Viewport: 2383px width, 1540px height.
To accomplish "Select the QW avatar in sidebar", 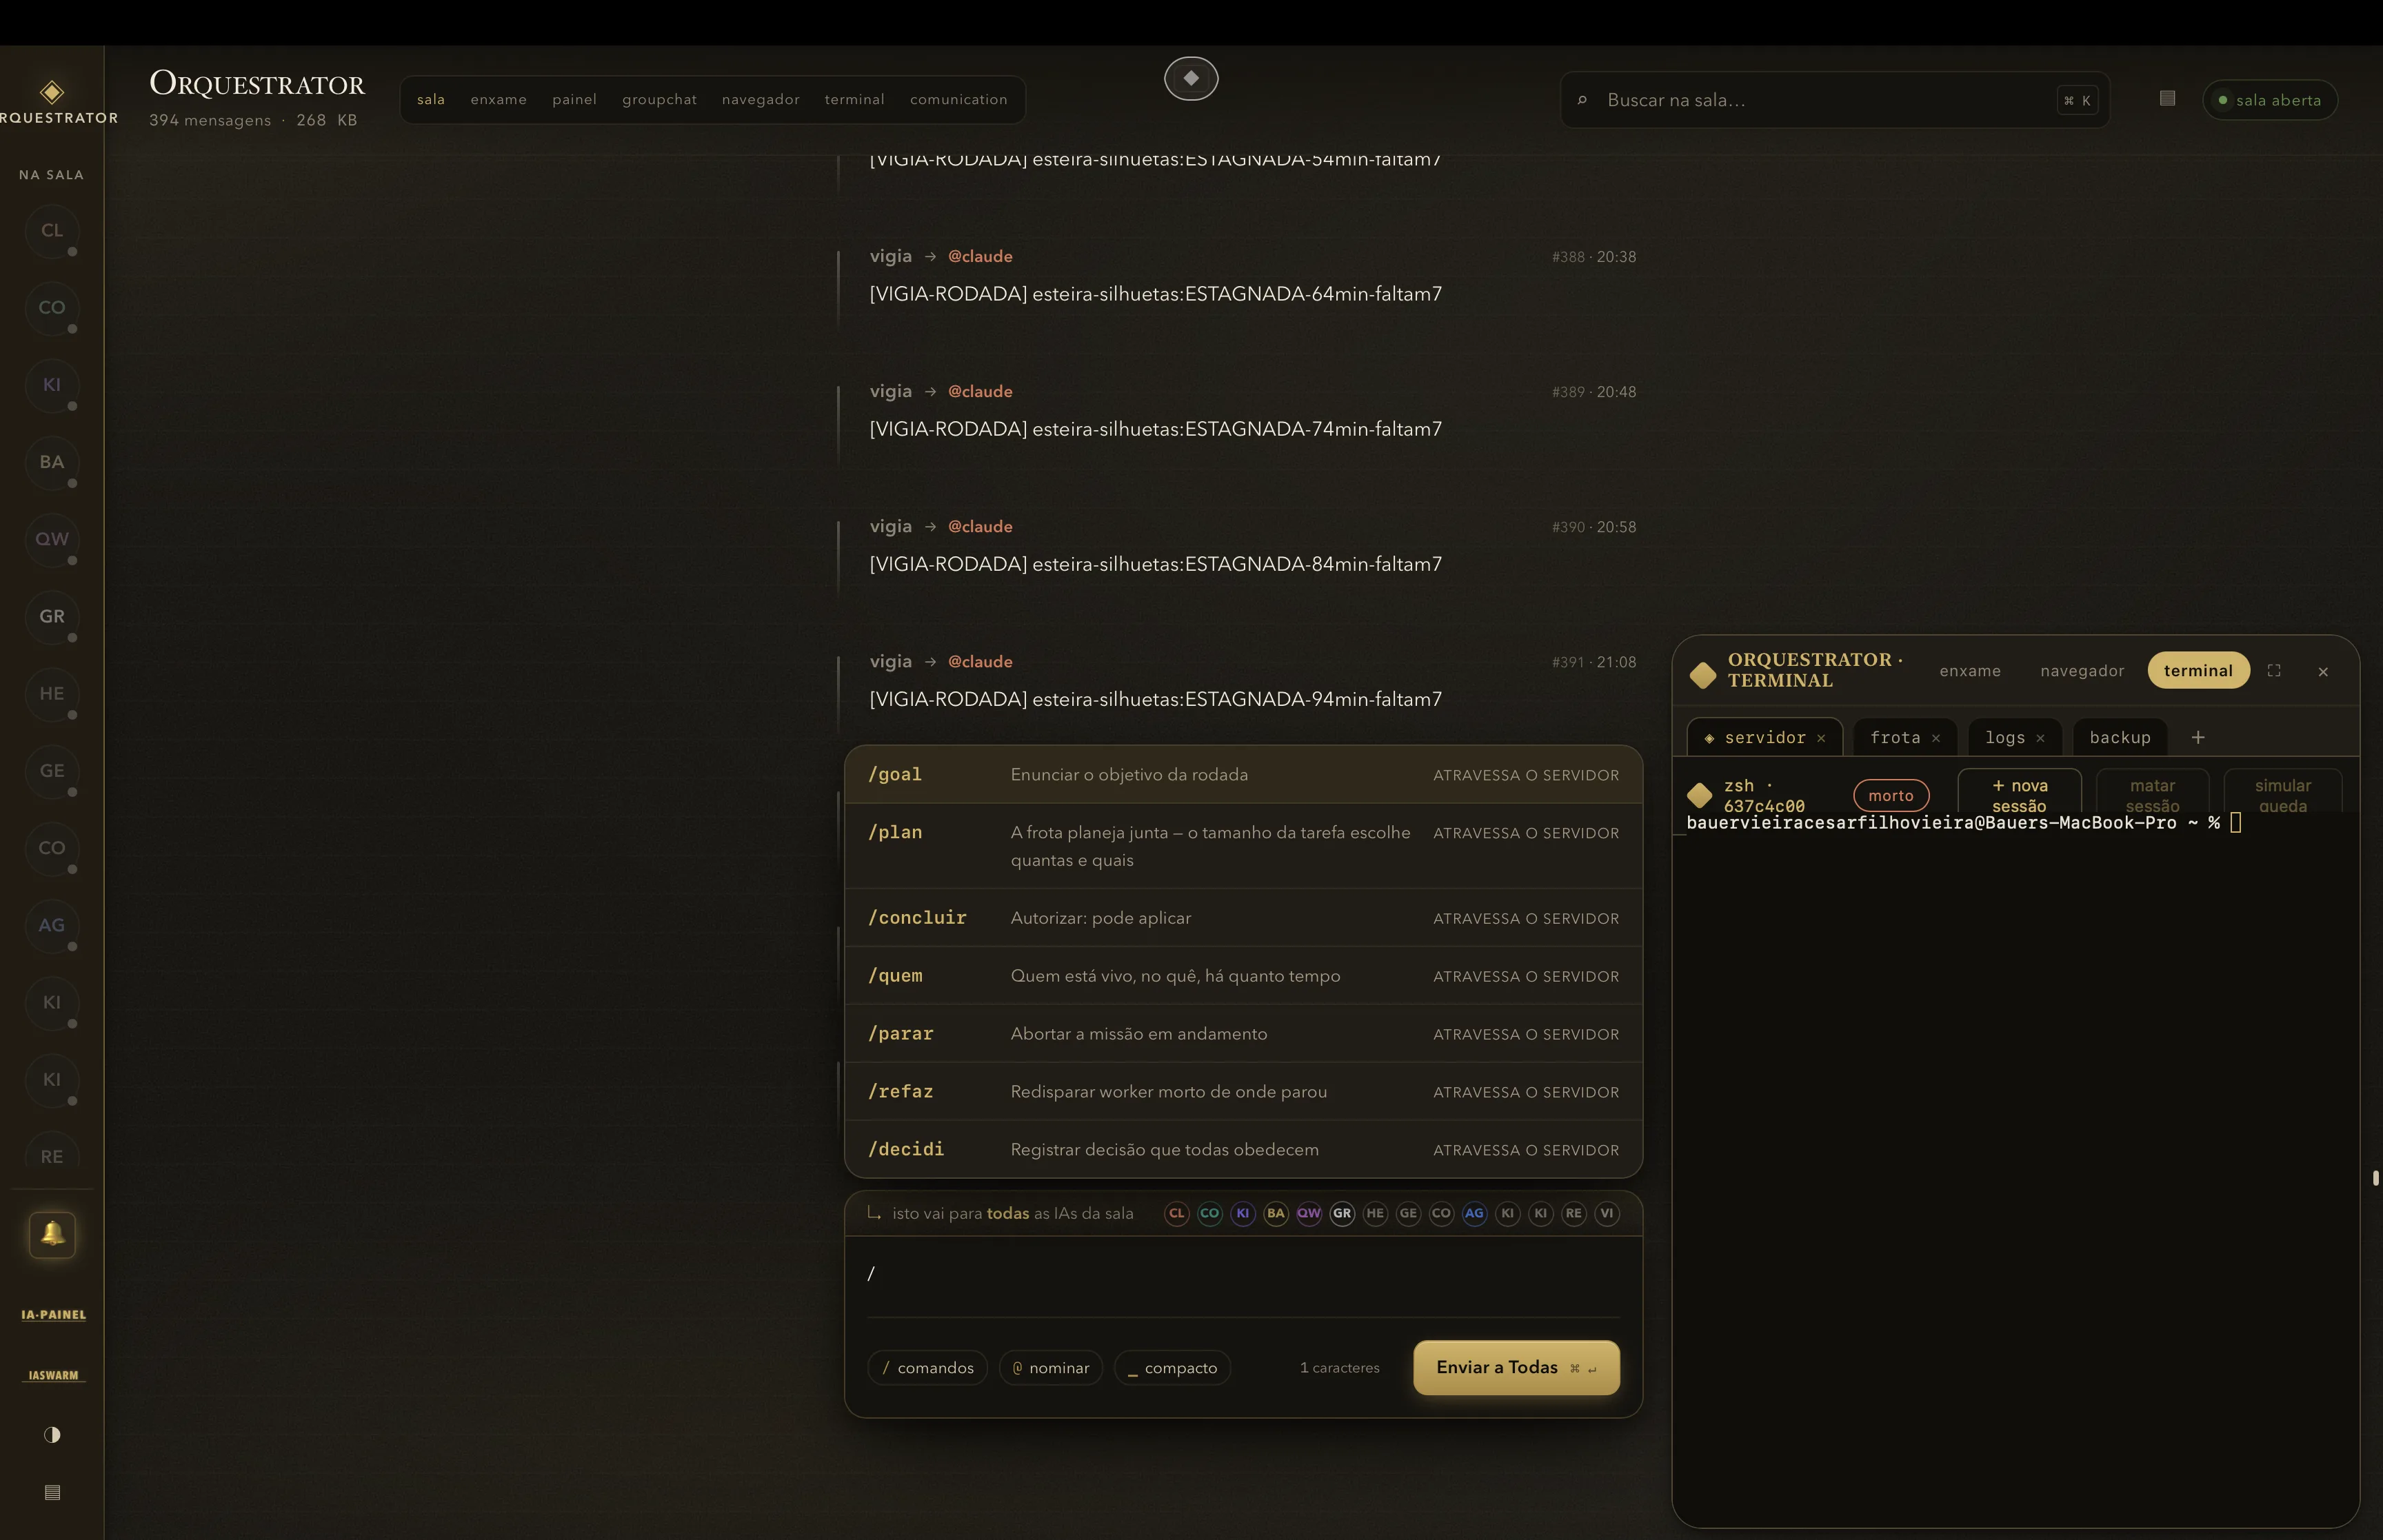I will coord(51,539).
